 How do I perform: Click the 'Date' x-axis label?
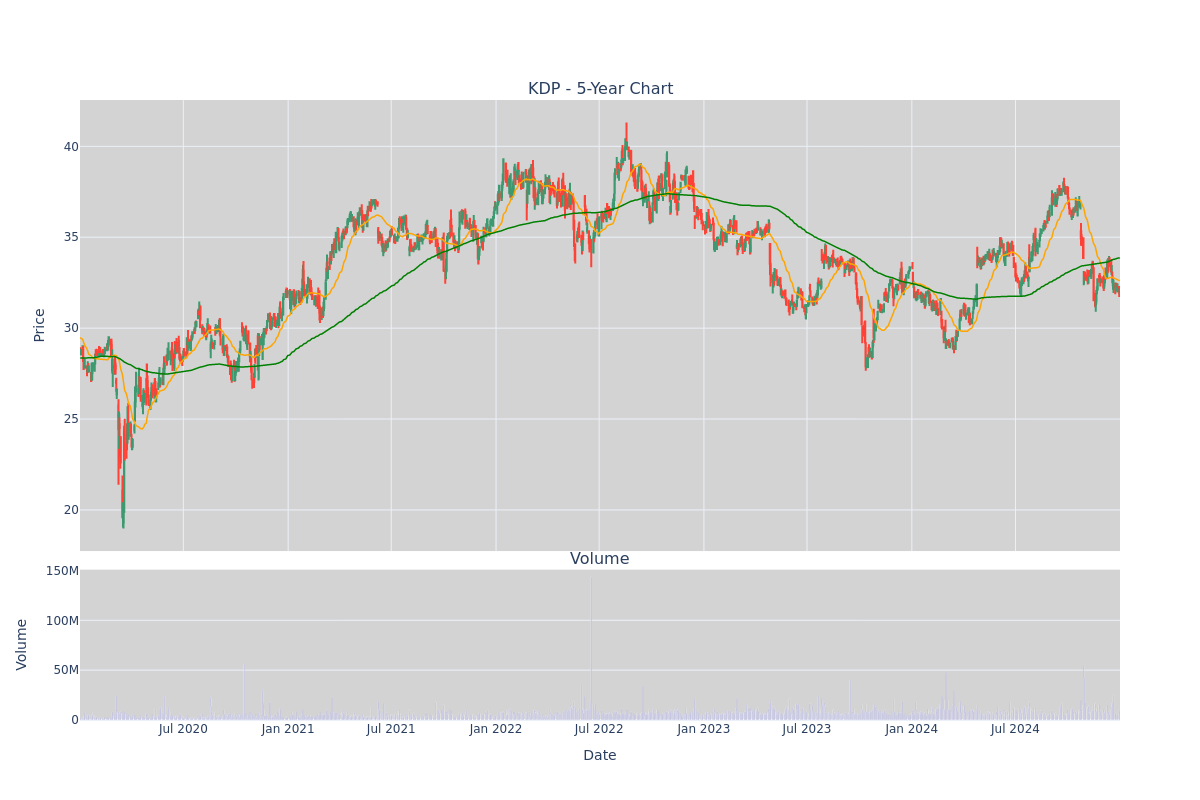pos(600,756)
